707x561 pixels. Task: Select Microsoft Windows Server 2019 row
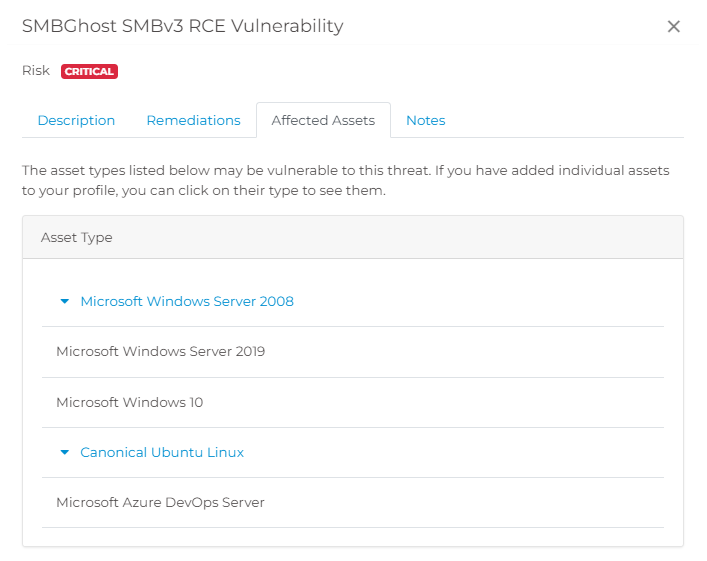353,352
